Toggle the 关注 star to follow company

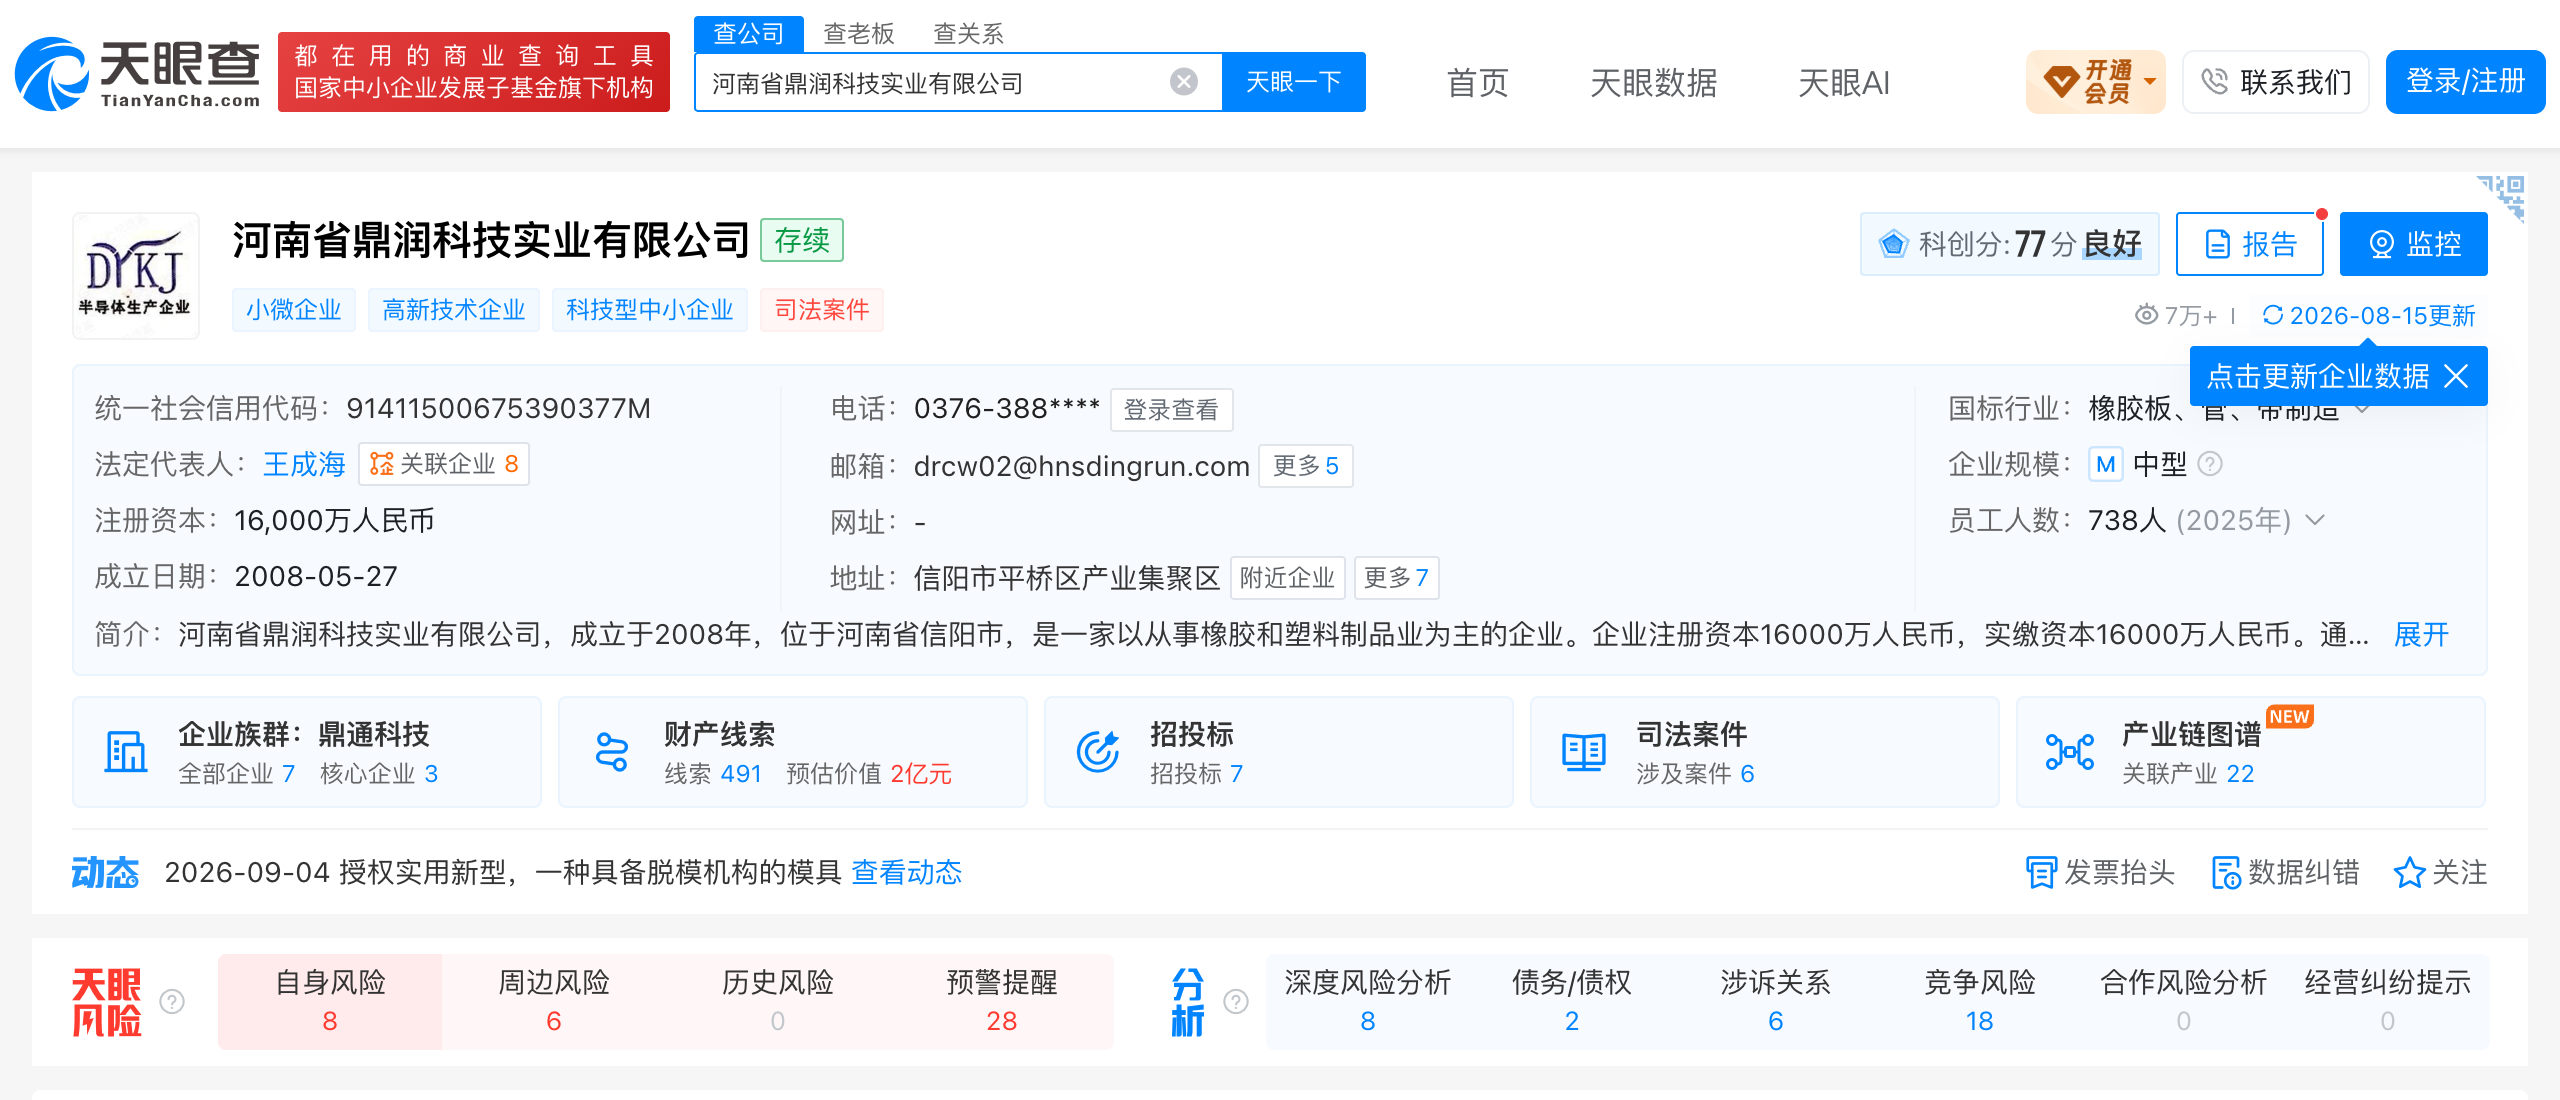click(x=2409, y=872)
